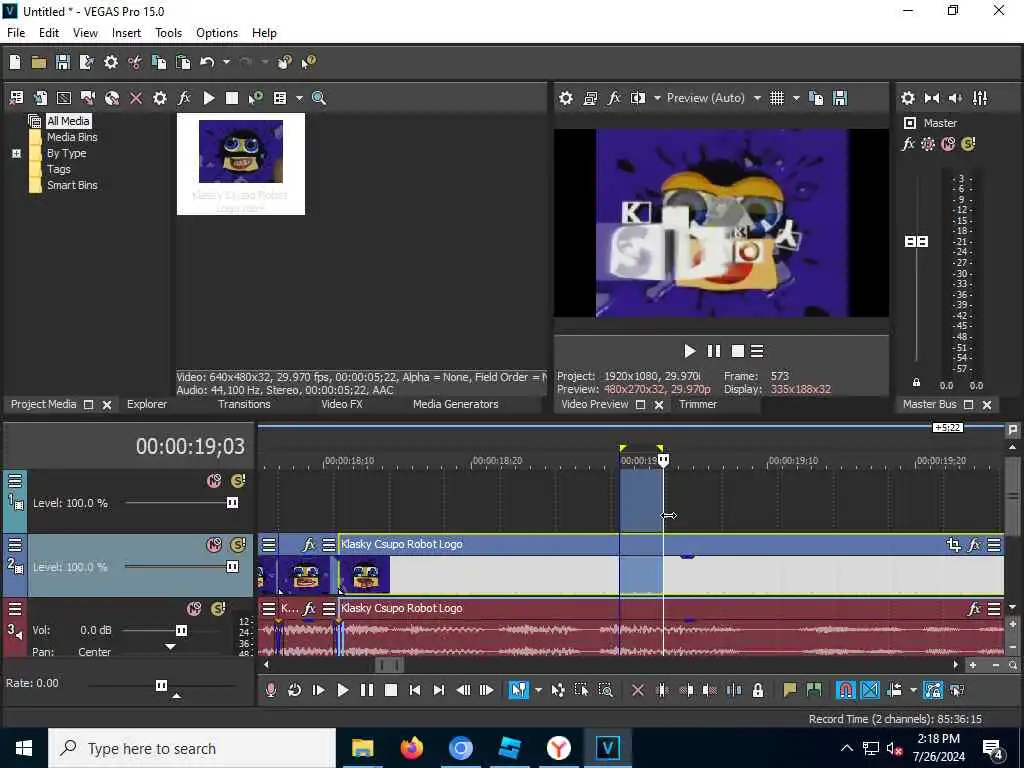Image resolution: width=1024 pixels, height=768 pixels.
Task: Toggle Loop Playback in transport bar
Action: pos(295,690)
